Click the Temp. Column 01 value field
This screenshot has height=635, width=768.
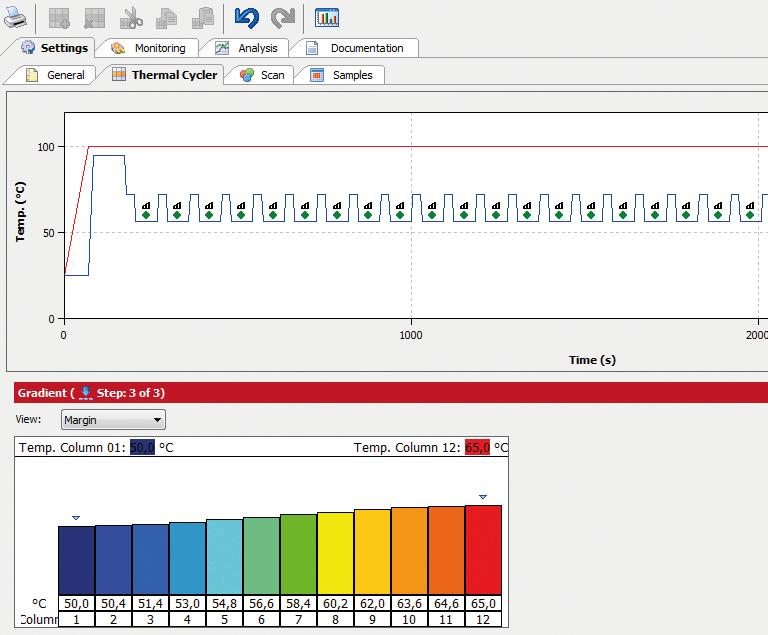click(142, 447)
